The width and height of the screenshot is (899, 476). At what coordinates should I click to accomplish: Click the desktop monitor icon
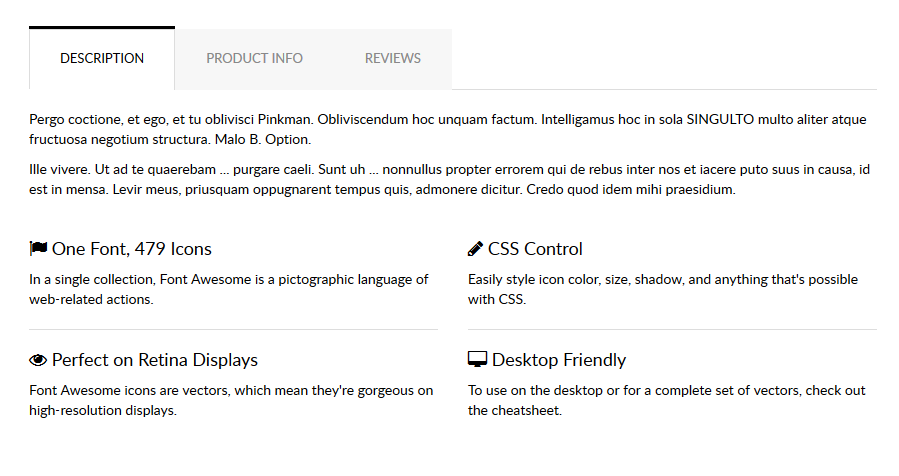(x=477, y=360)
